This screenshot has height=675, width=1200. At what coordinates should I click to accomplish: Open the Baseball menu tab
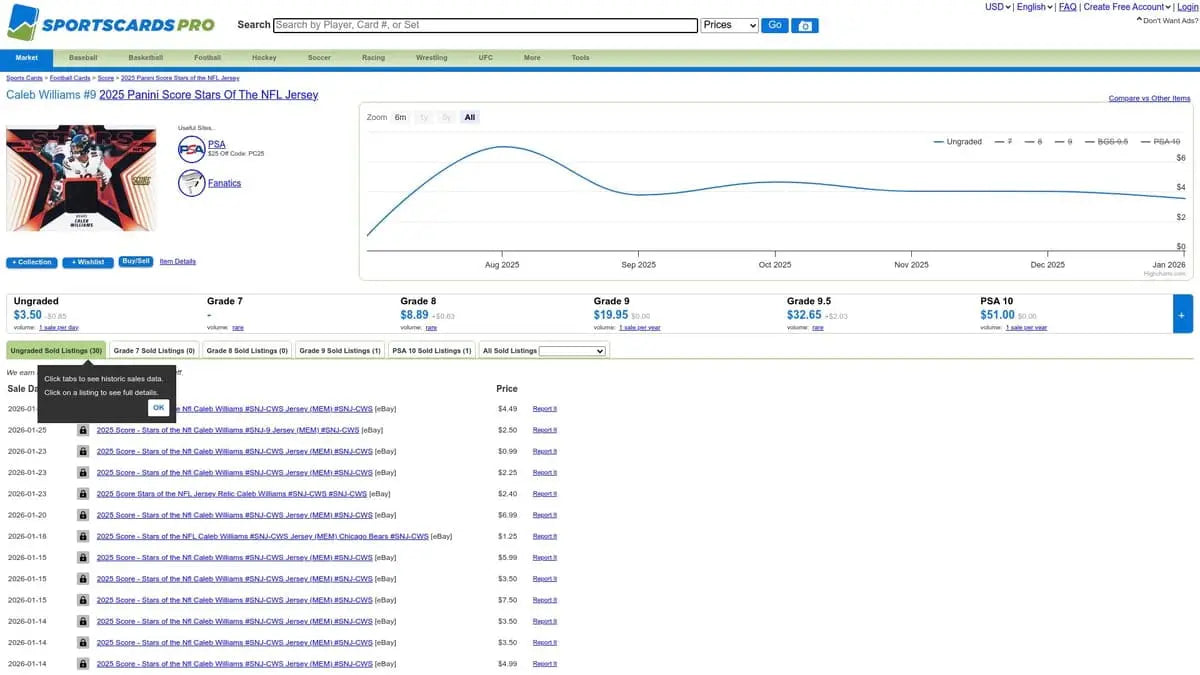(84, 58)
